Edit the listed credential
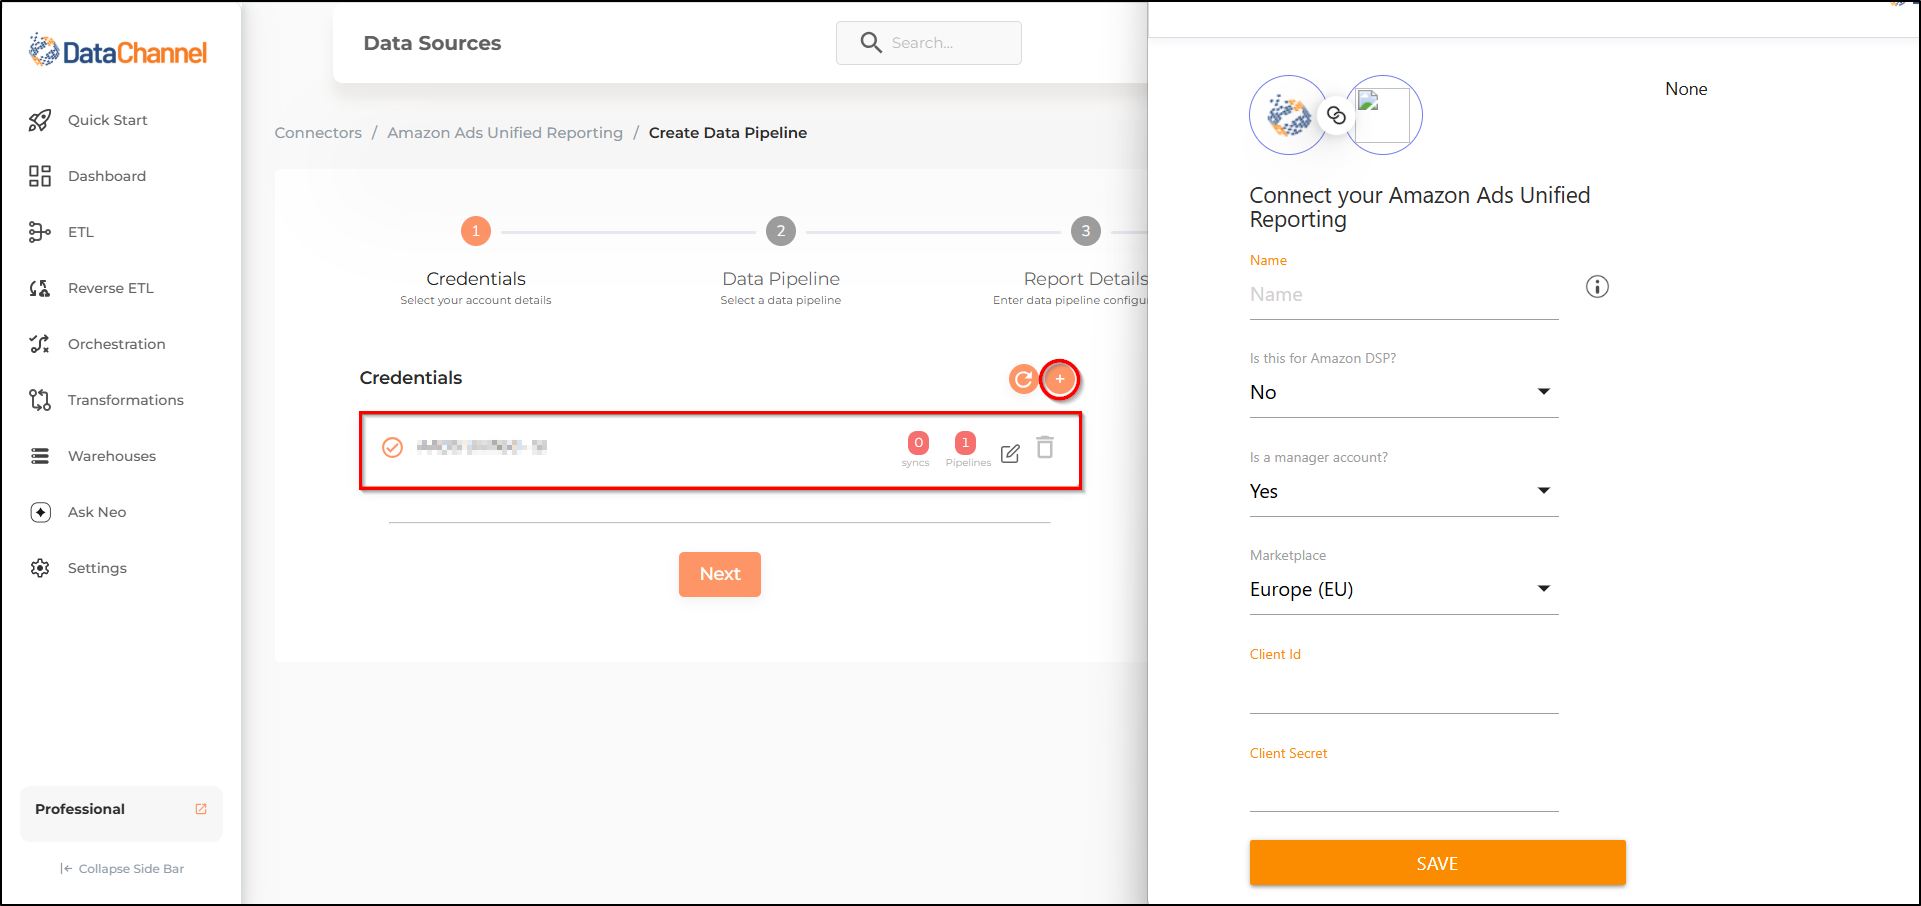The width and height of the screenshot is (1921, 906). [1010, 453]
